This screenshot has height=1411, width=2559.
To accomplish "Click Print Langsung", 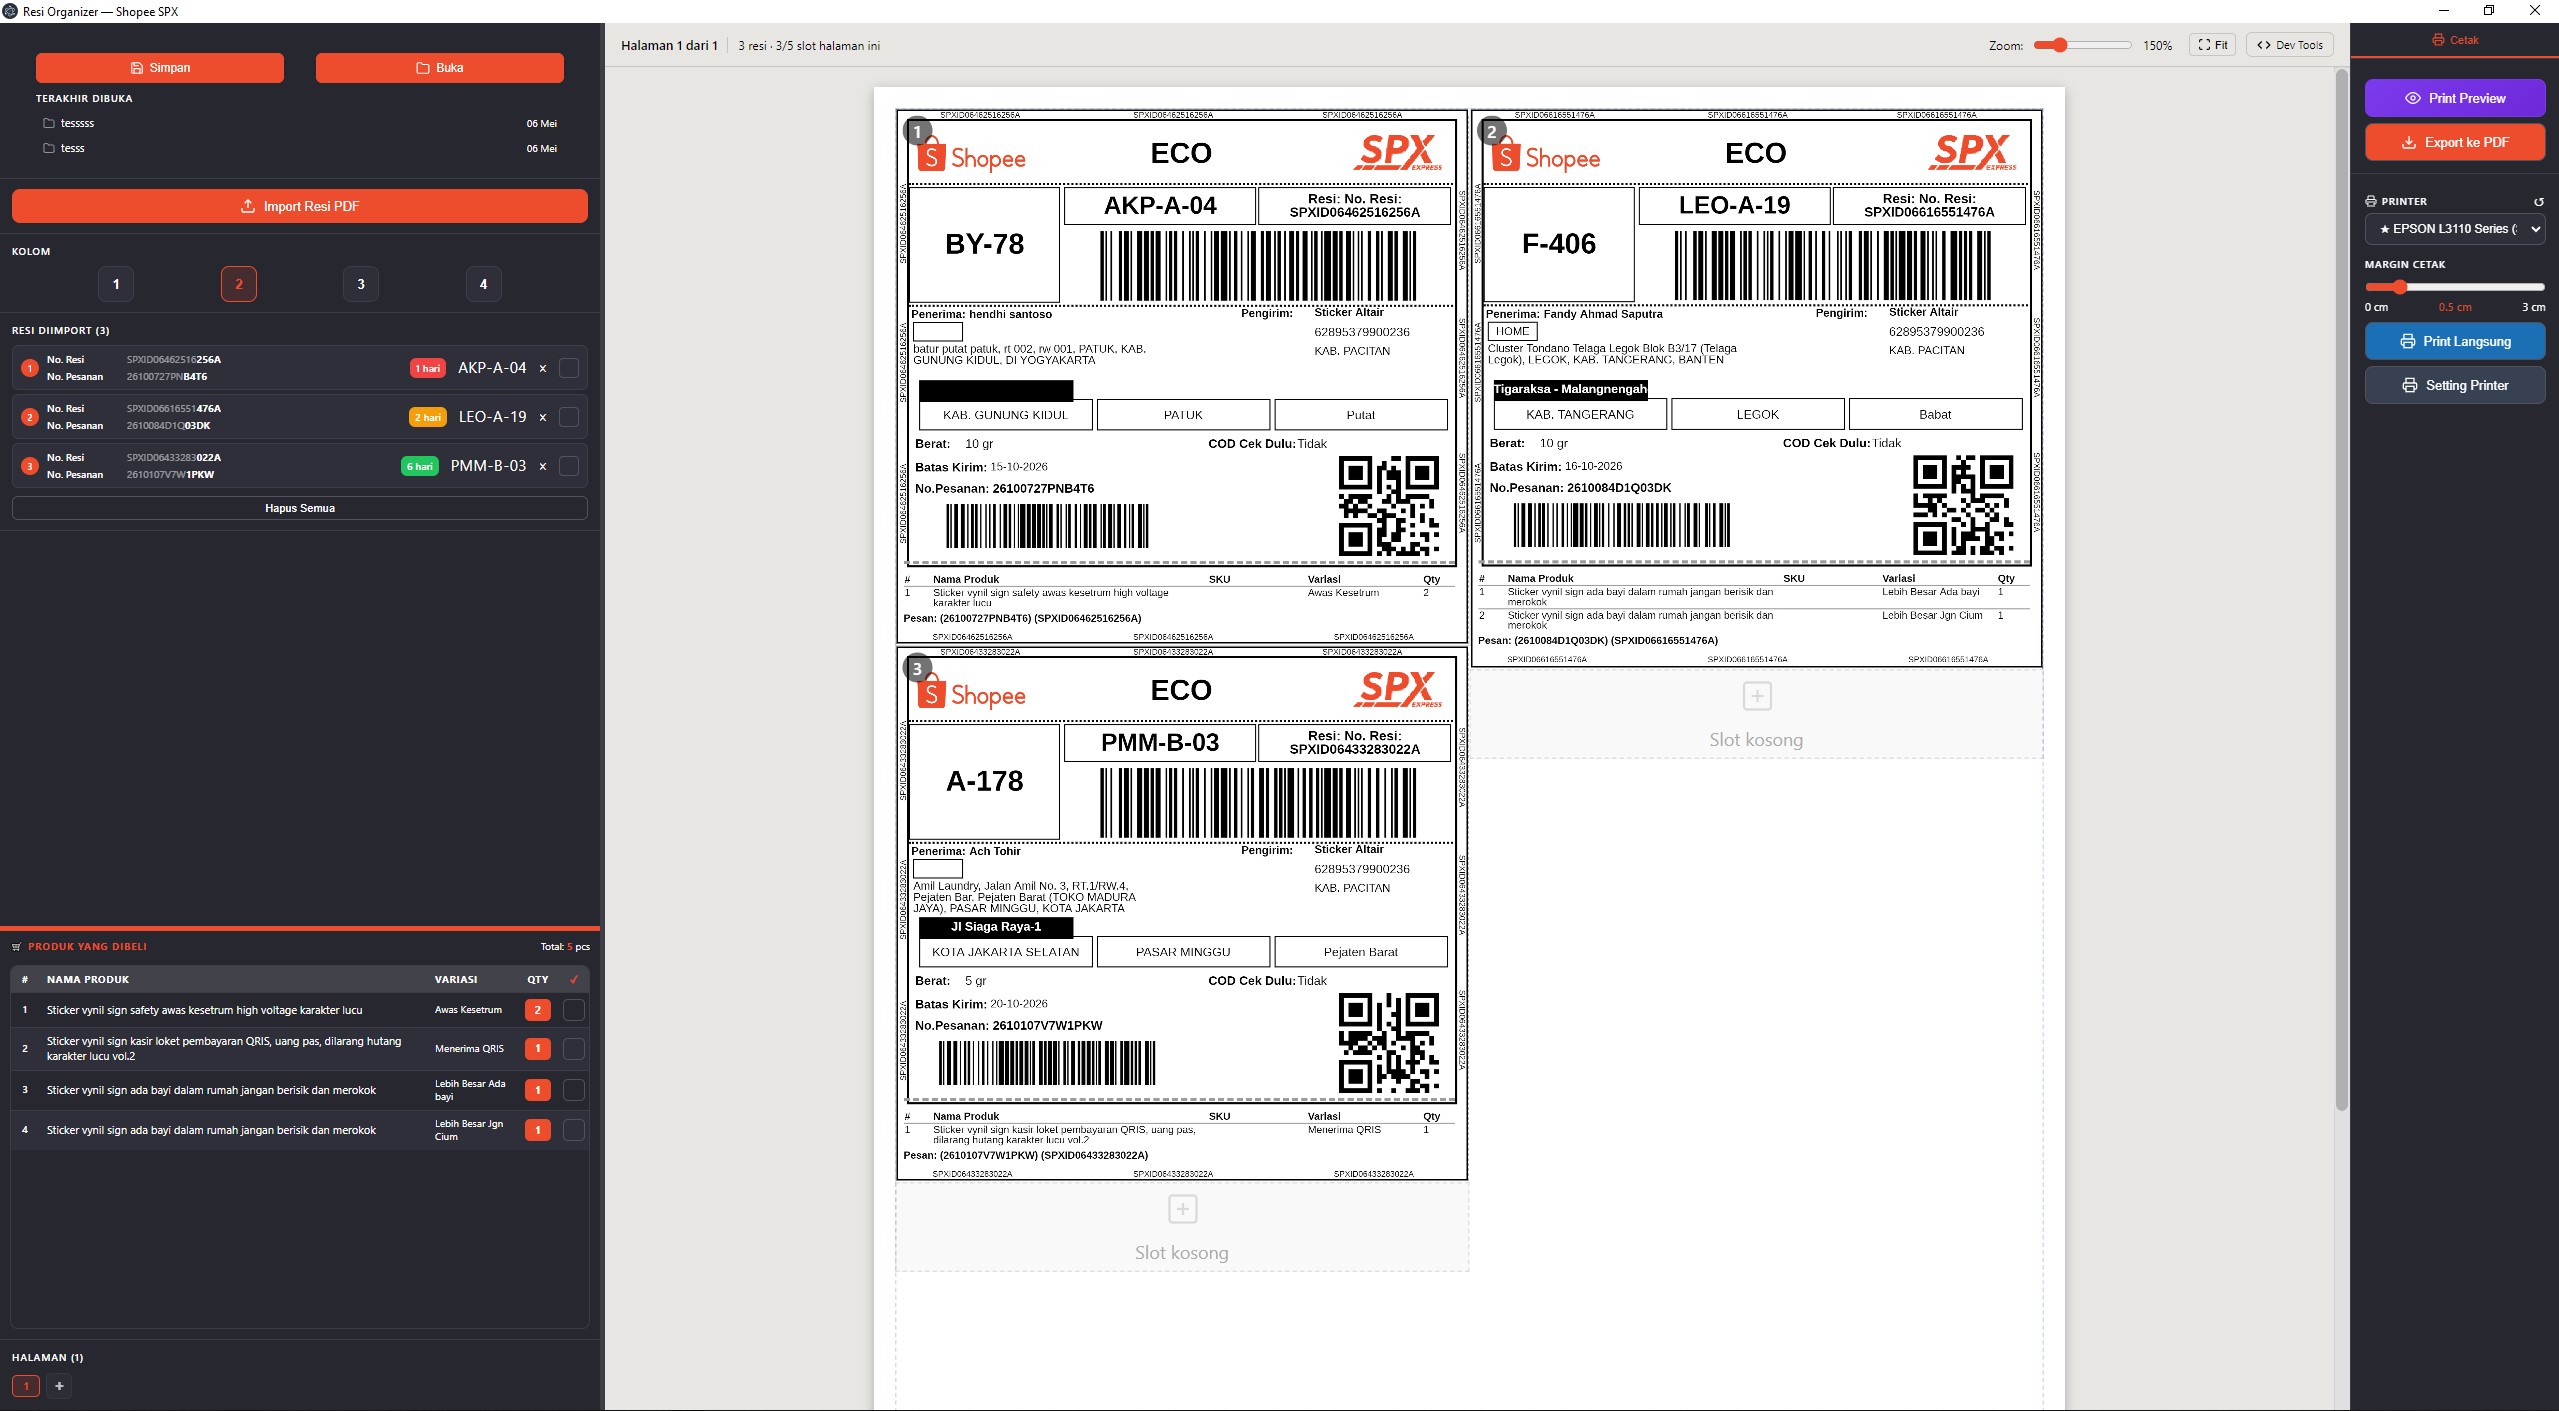I will coord(2455,341).
